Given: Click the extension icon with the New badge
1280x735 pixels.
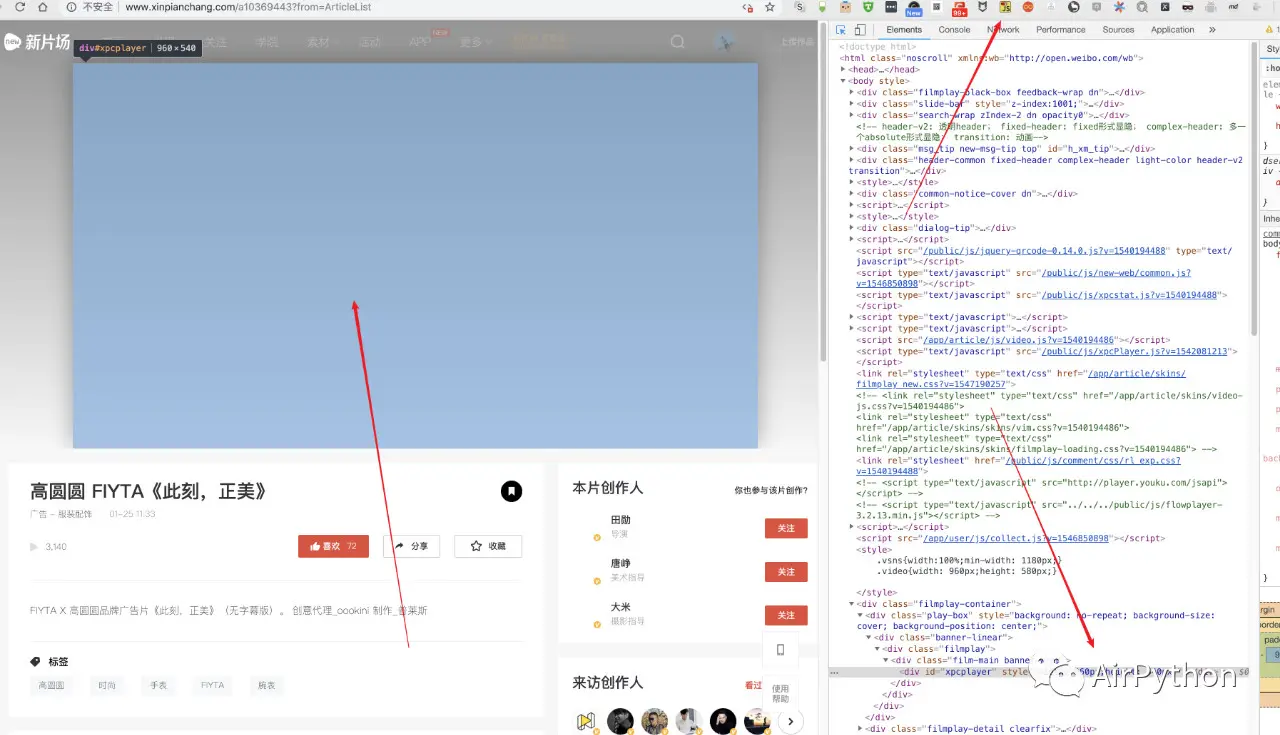Looking at the screenshot, I should point(913,8).
